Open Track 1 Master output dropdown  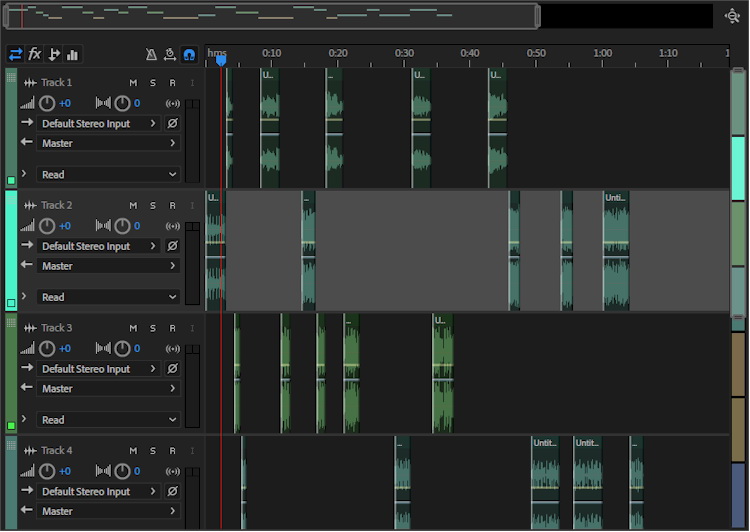point(108,143)
